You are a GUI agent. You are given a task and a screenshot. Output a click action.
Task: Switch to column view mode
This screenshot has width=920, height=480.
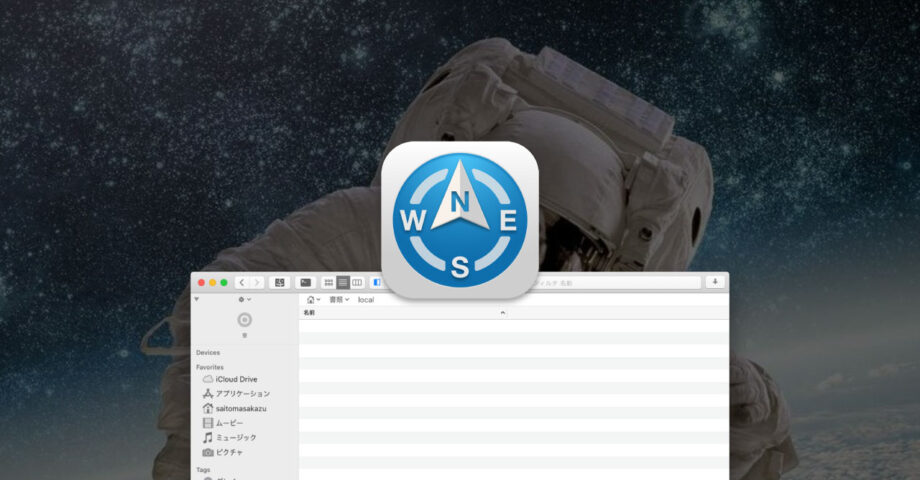click(357, 283)
